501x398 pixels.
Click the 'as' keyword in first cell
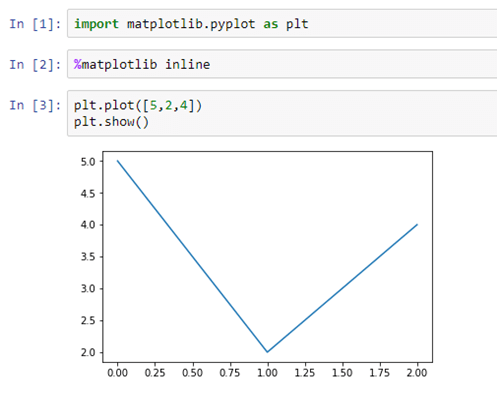click(x=271, y=24)
